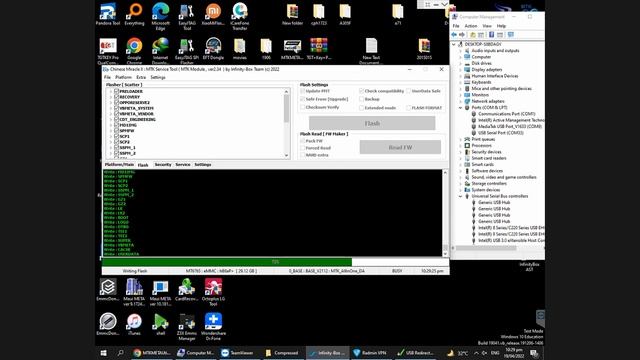The height and width of the screenshot is (360, 640).
Task: Expand the Disk drives node
Action: coord(460,63)
